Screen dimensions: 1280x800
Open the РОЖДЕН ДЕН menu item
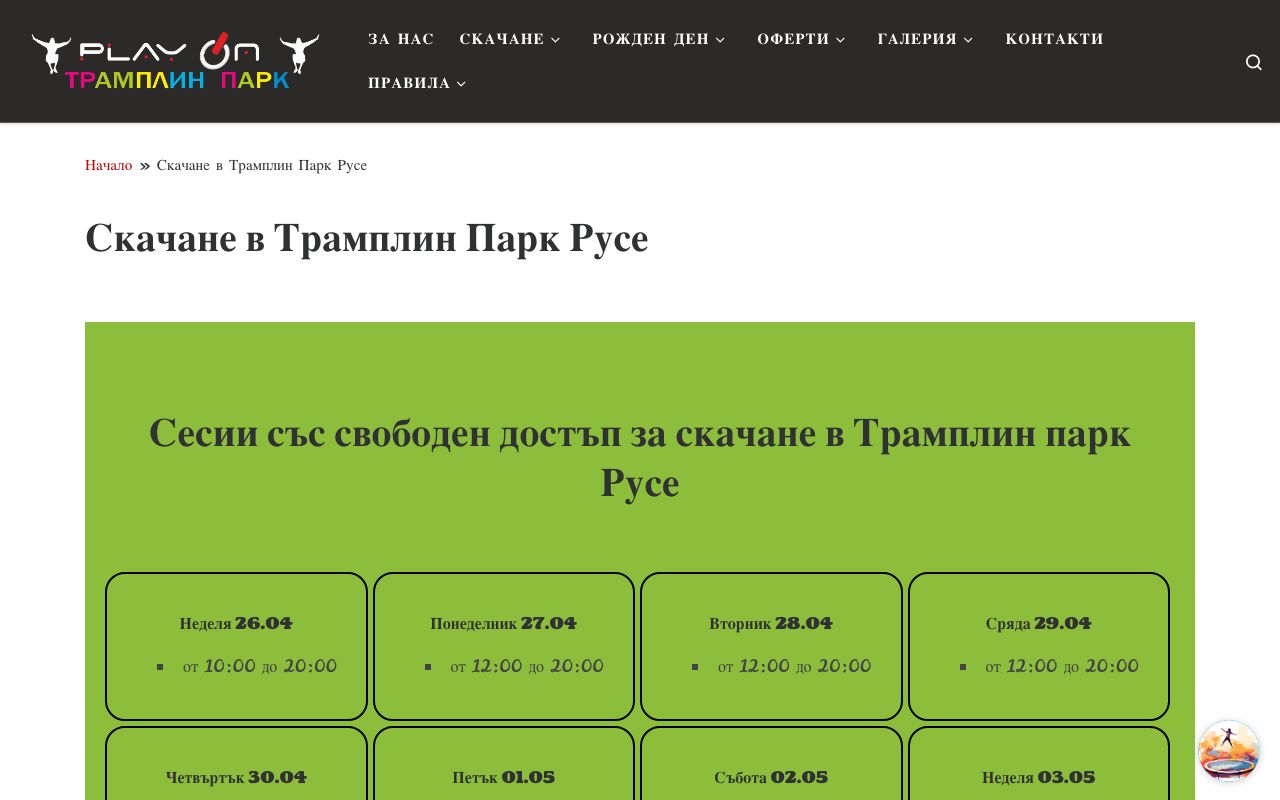(x=650, y=39)
